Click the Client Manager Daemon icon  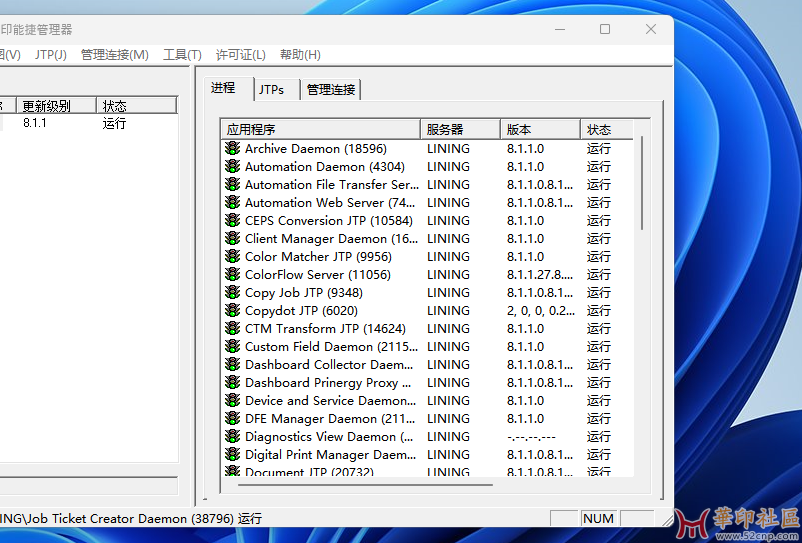tap(232, 238)
